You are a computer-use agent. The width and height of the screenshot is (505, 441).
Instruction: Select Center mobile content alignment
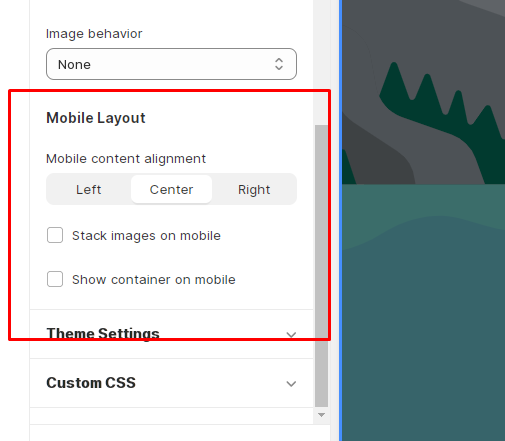(x=171, y=189)
